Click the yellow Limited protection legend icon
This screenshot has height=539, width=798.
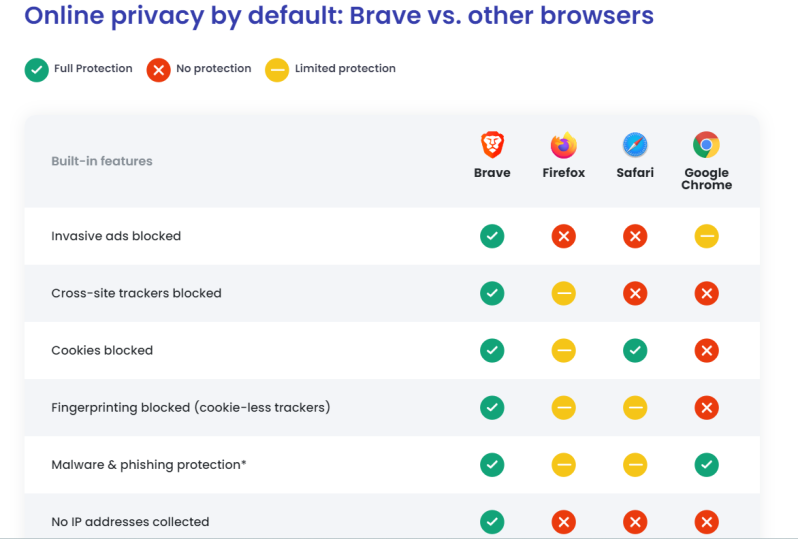[x=277, y=70]
